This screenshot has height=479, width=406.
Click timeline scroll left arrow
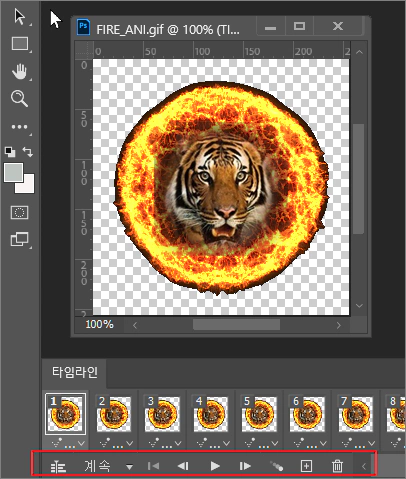[x=364, y=466]
